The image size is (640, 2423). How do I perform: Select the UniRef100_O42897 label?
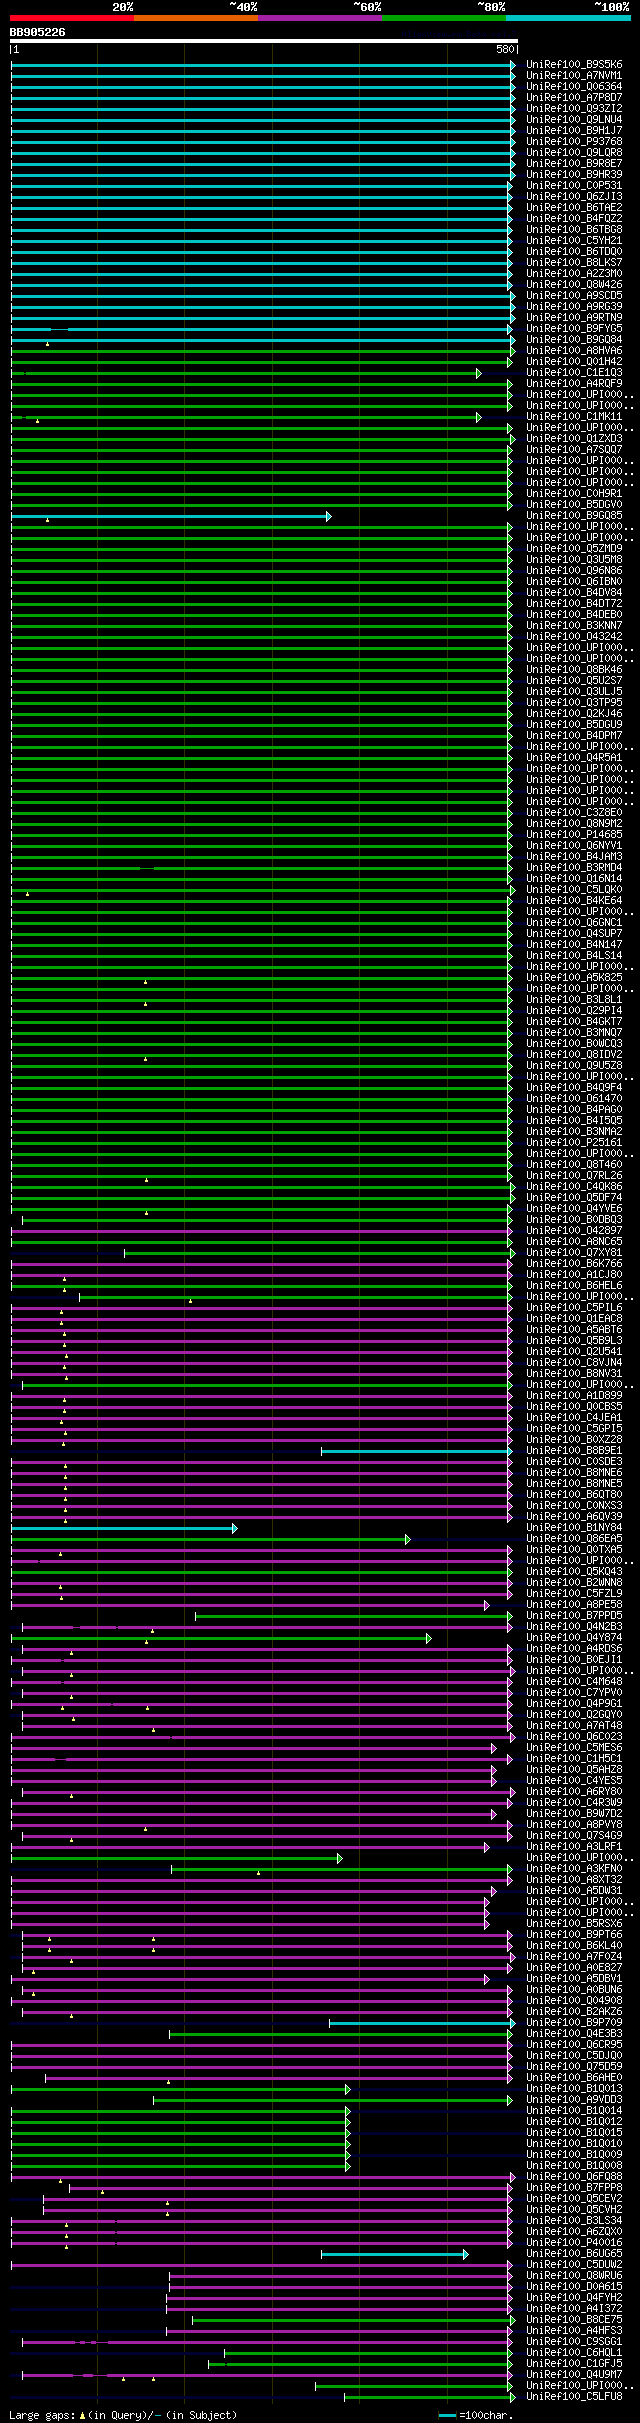[x=574, y=1230]
